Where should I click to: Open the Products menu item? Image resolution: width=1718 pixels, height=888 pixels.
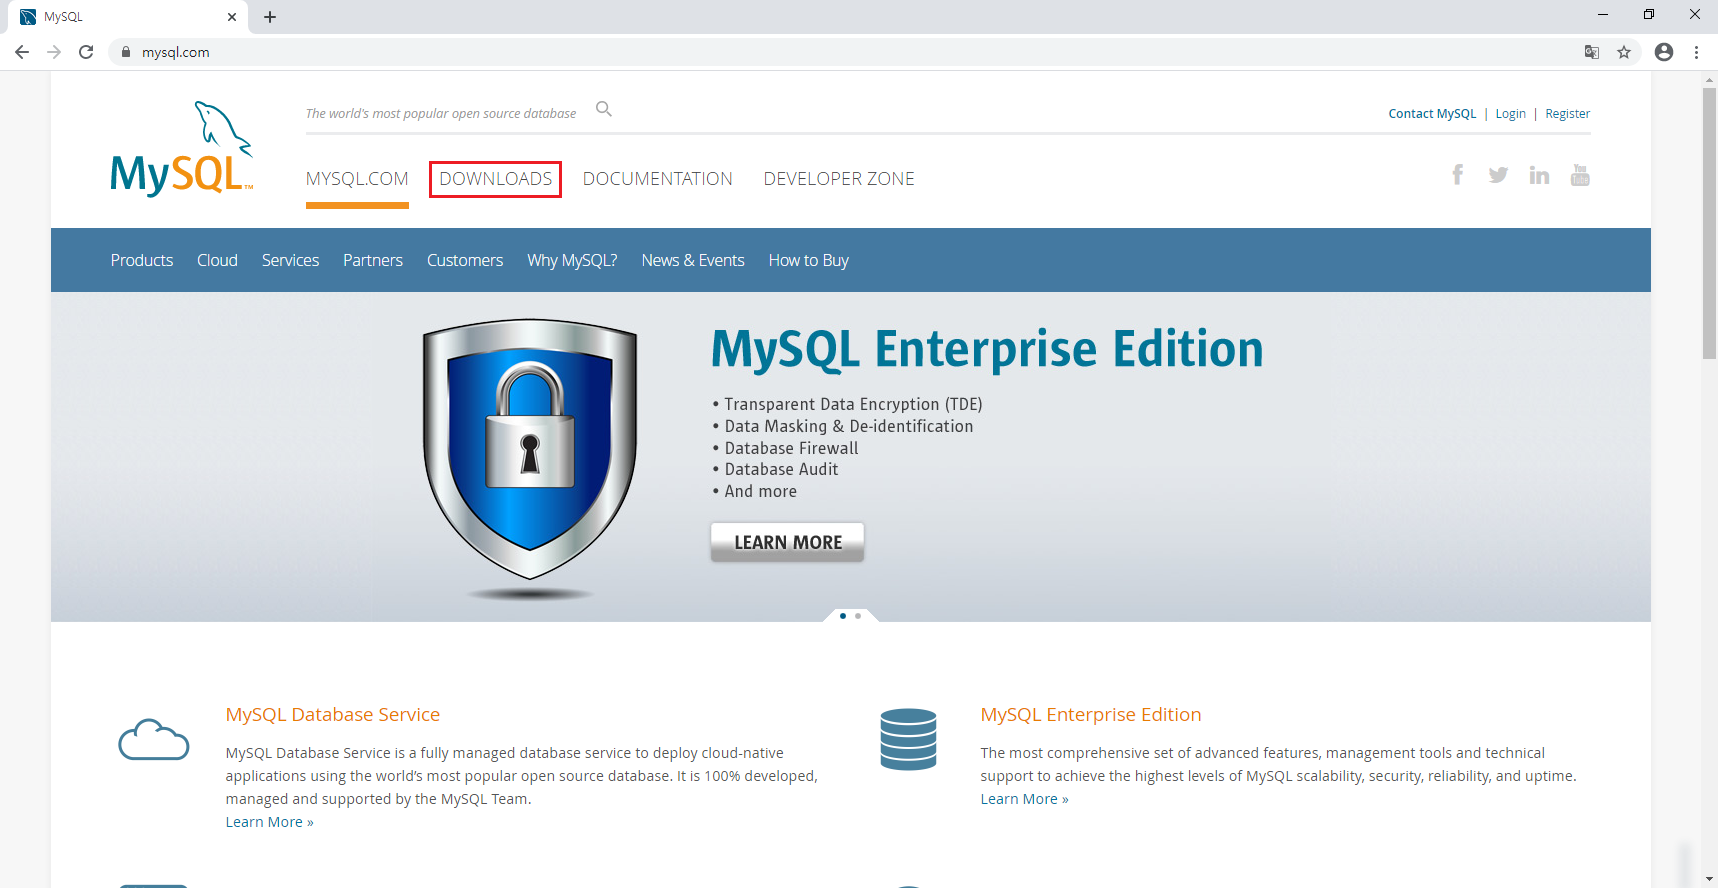tap(142, 260)
